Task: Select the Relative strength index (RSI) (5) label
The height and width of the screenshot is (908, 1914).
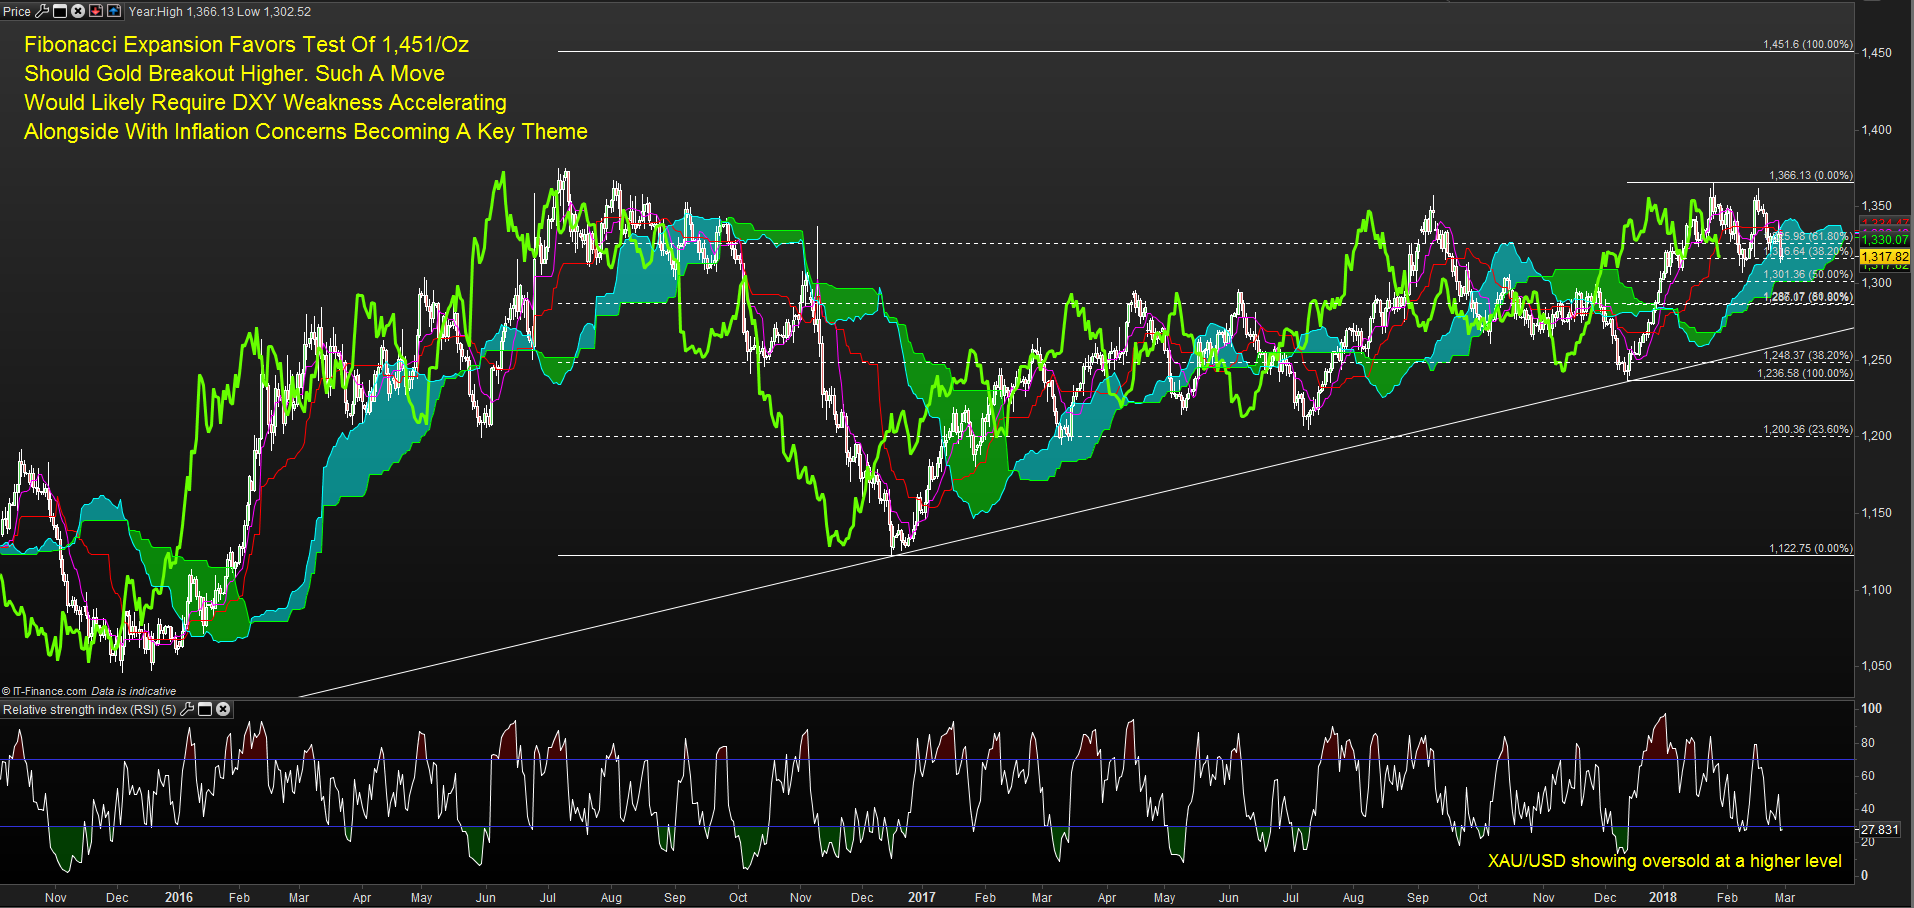Action: pyautogui.click(x=90, y=710)
